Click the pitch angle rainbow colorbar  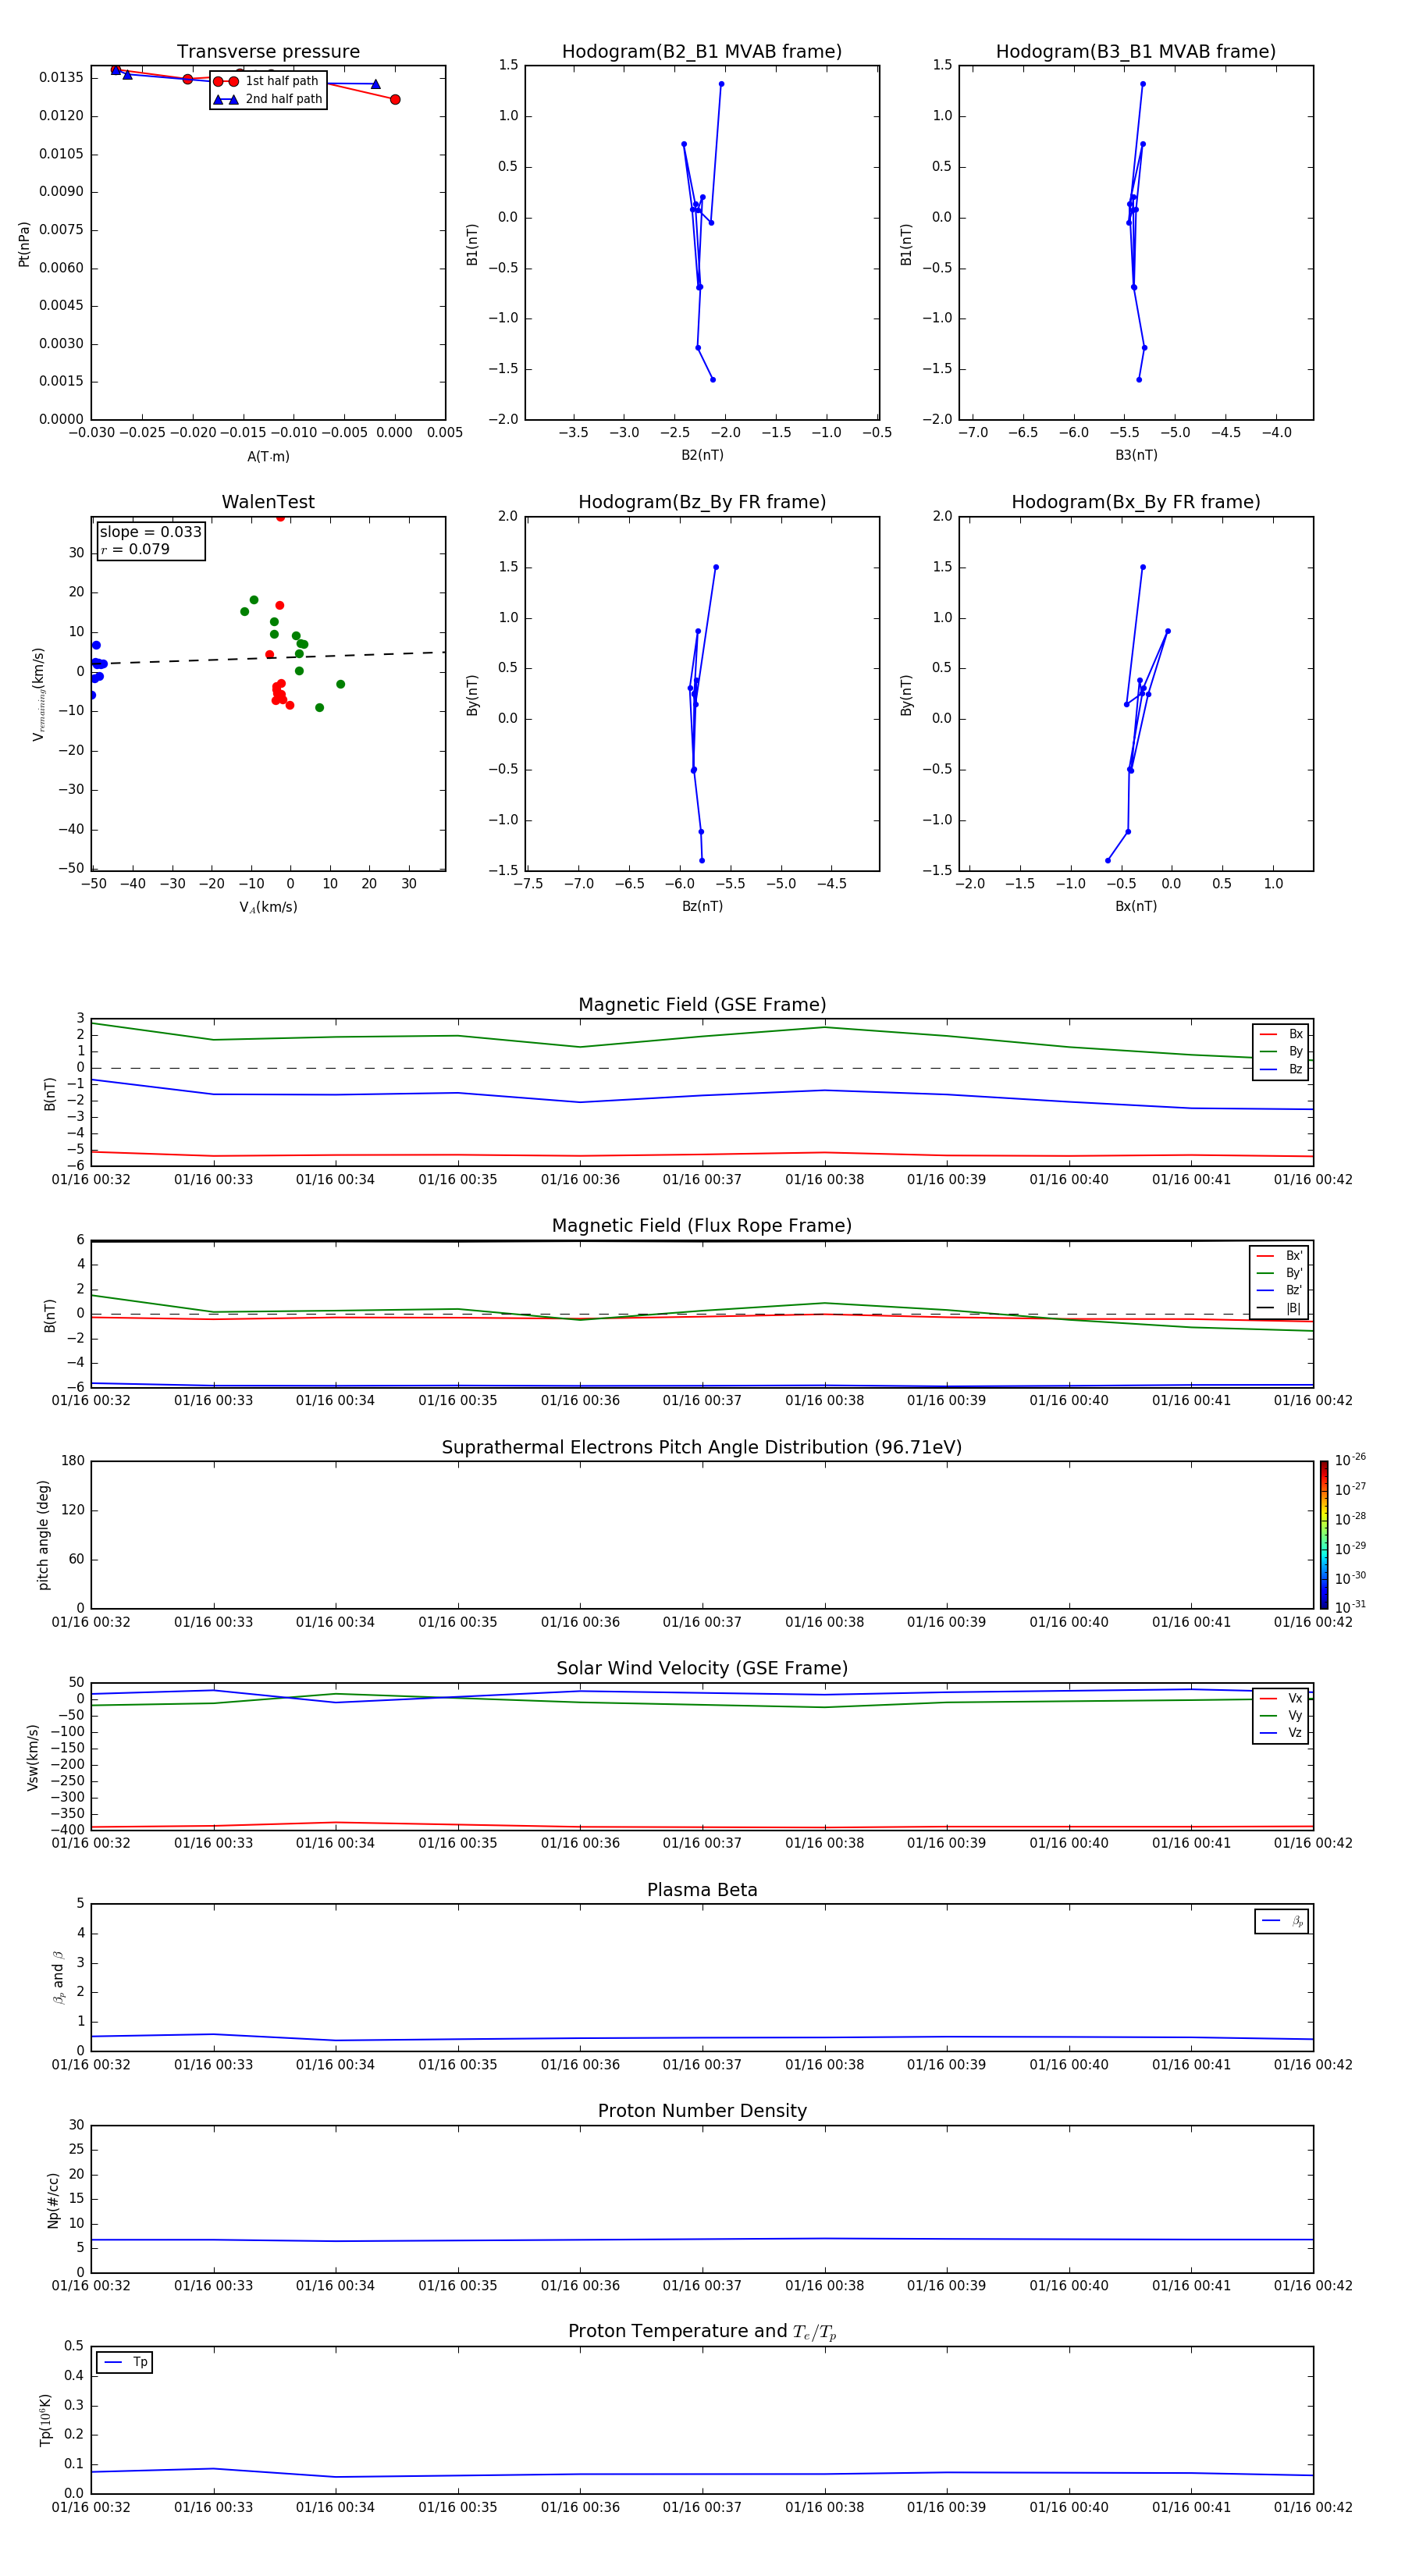[x=1324, y=1535]
